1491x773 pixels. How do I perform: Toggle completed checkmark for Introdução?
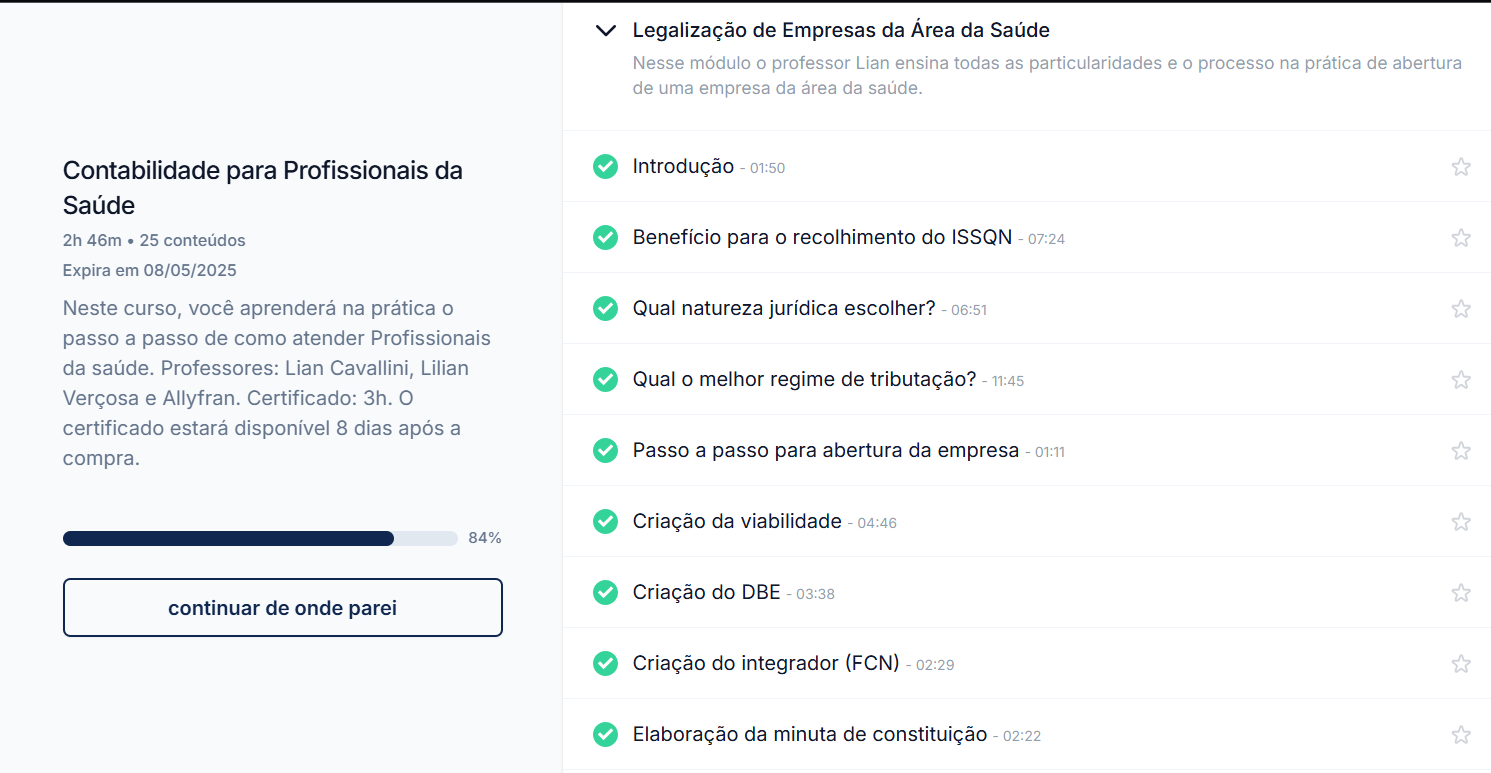pyautogui.click(x=605, y=167)
